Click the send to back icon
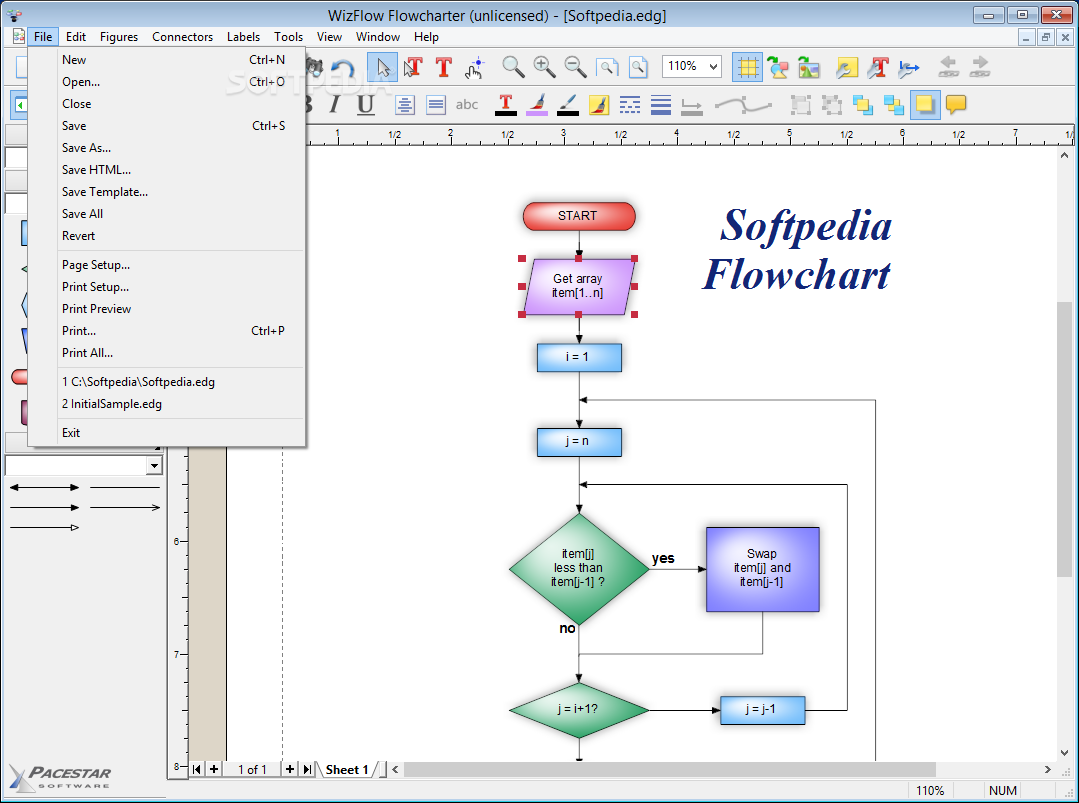 [x=893, y=105]
